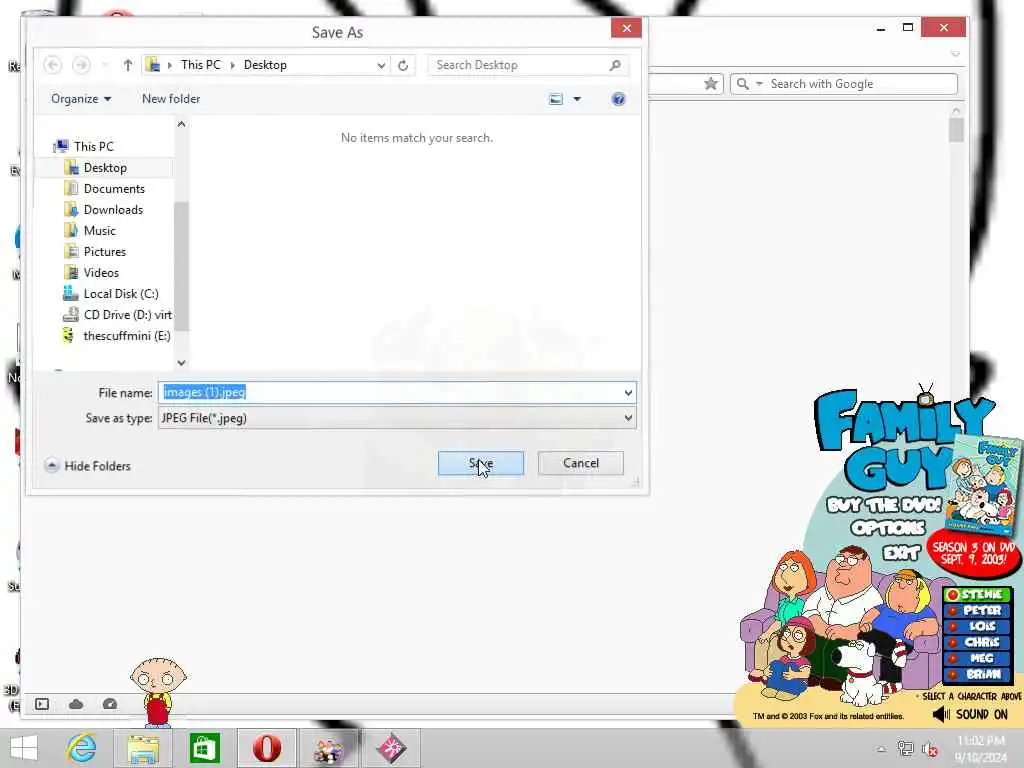Click the Forward navigation arrow
1024x768 pixels.
click(81, 65)
